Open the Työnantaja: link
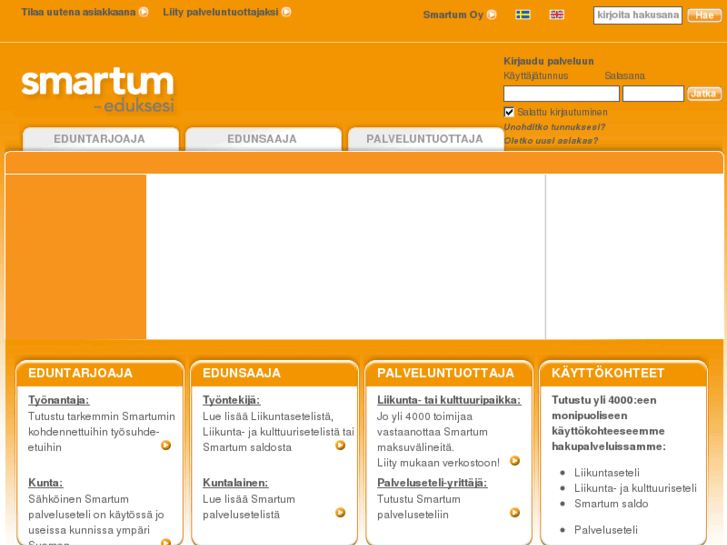Screen dimensions: 727x545 click(x=58, y=400)
